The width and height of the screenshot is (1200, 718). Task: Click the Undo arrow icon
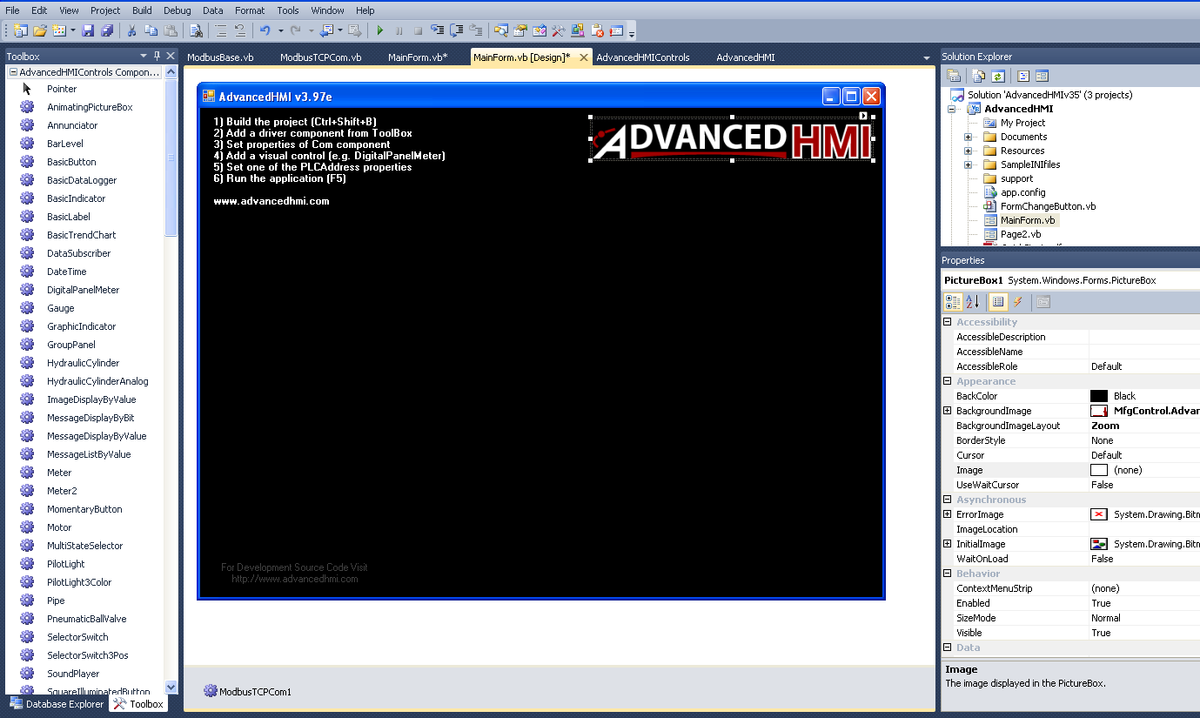click(264, 31)
